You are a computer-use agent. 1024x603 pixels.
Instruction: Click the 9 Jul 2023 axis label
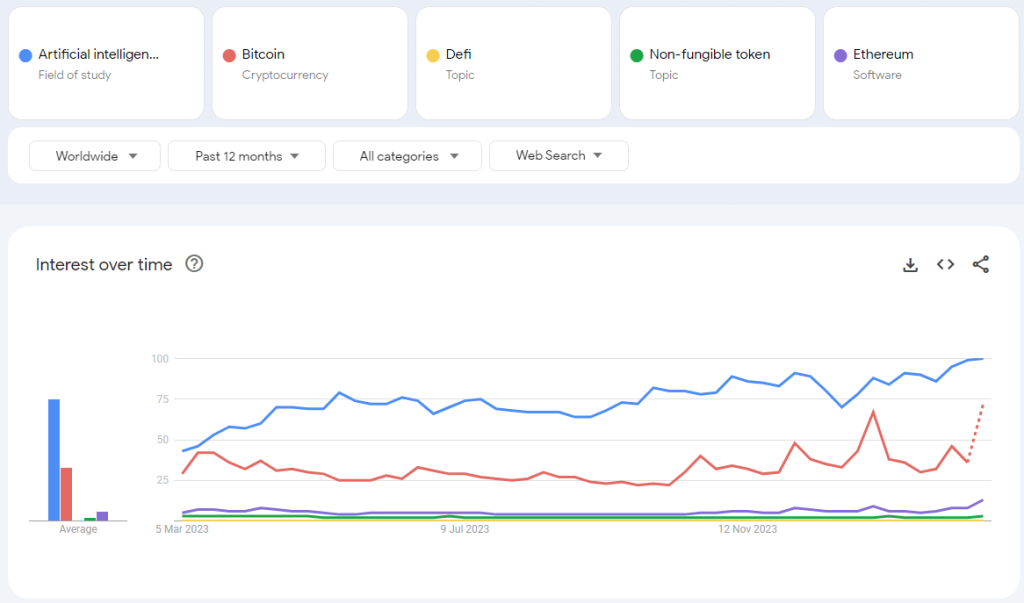(465, 530)
